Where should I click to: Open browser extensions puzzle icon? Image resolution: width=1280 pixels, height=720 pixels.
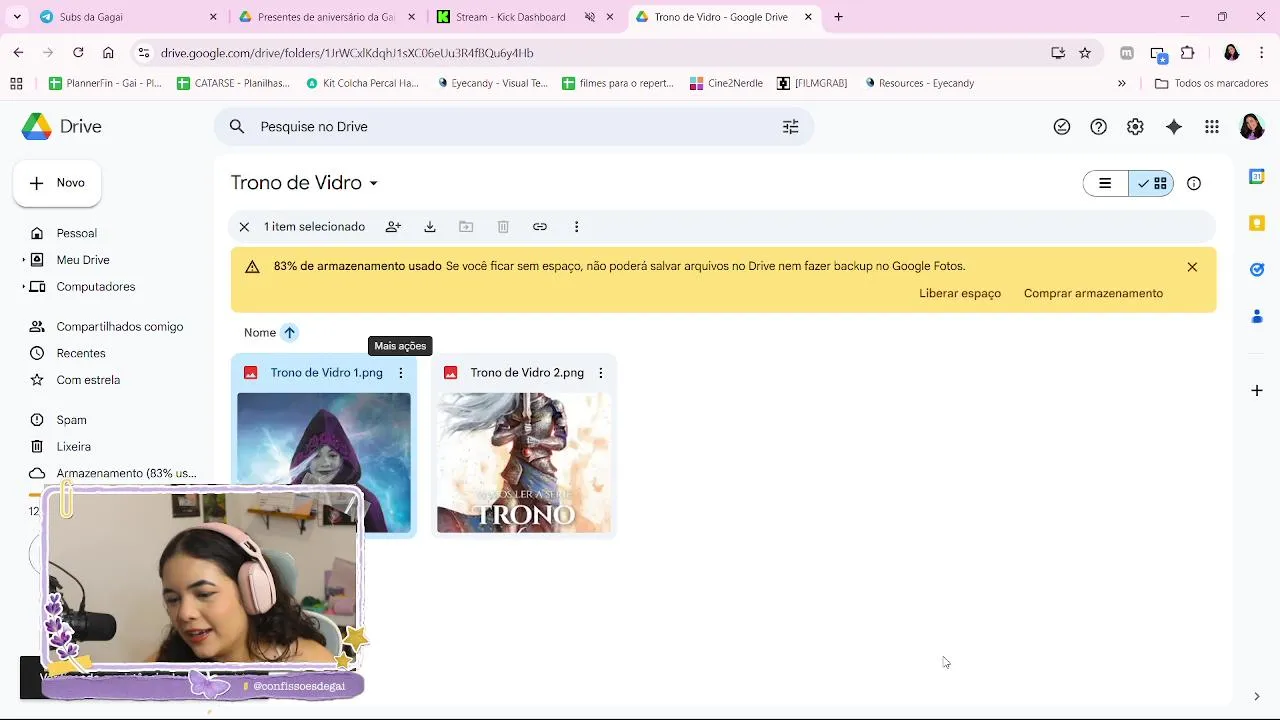click(1188, 53)
